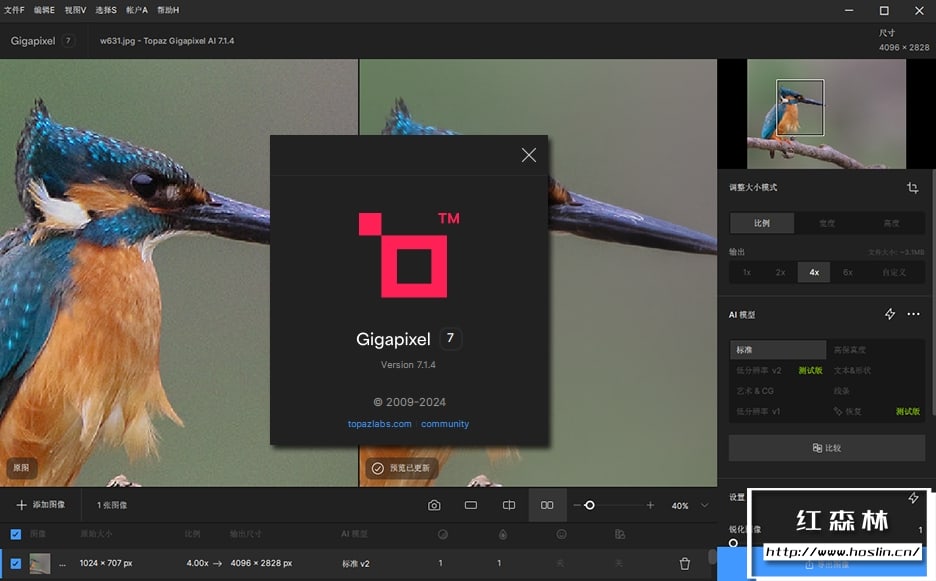Click the gamma correction column header icon
936x581 pixels.
(x=620, y=534)
